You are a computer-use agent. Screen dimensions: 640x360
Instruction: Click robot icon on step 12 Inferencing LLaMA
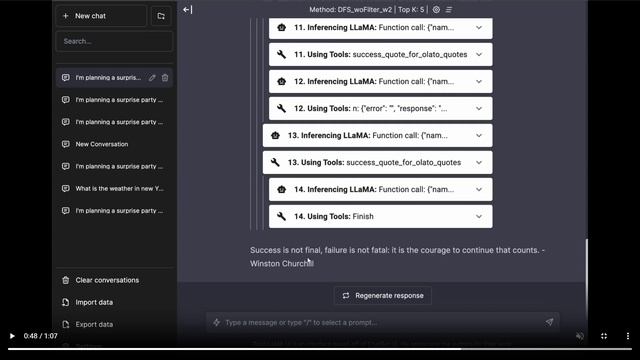tap(282, 82)
